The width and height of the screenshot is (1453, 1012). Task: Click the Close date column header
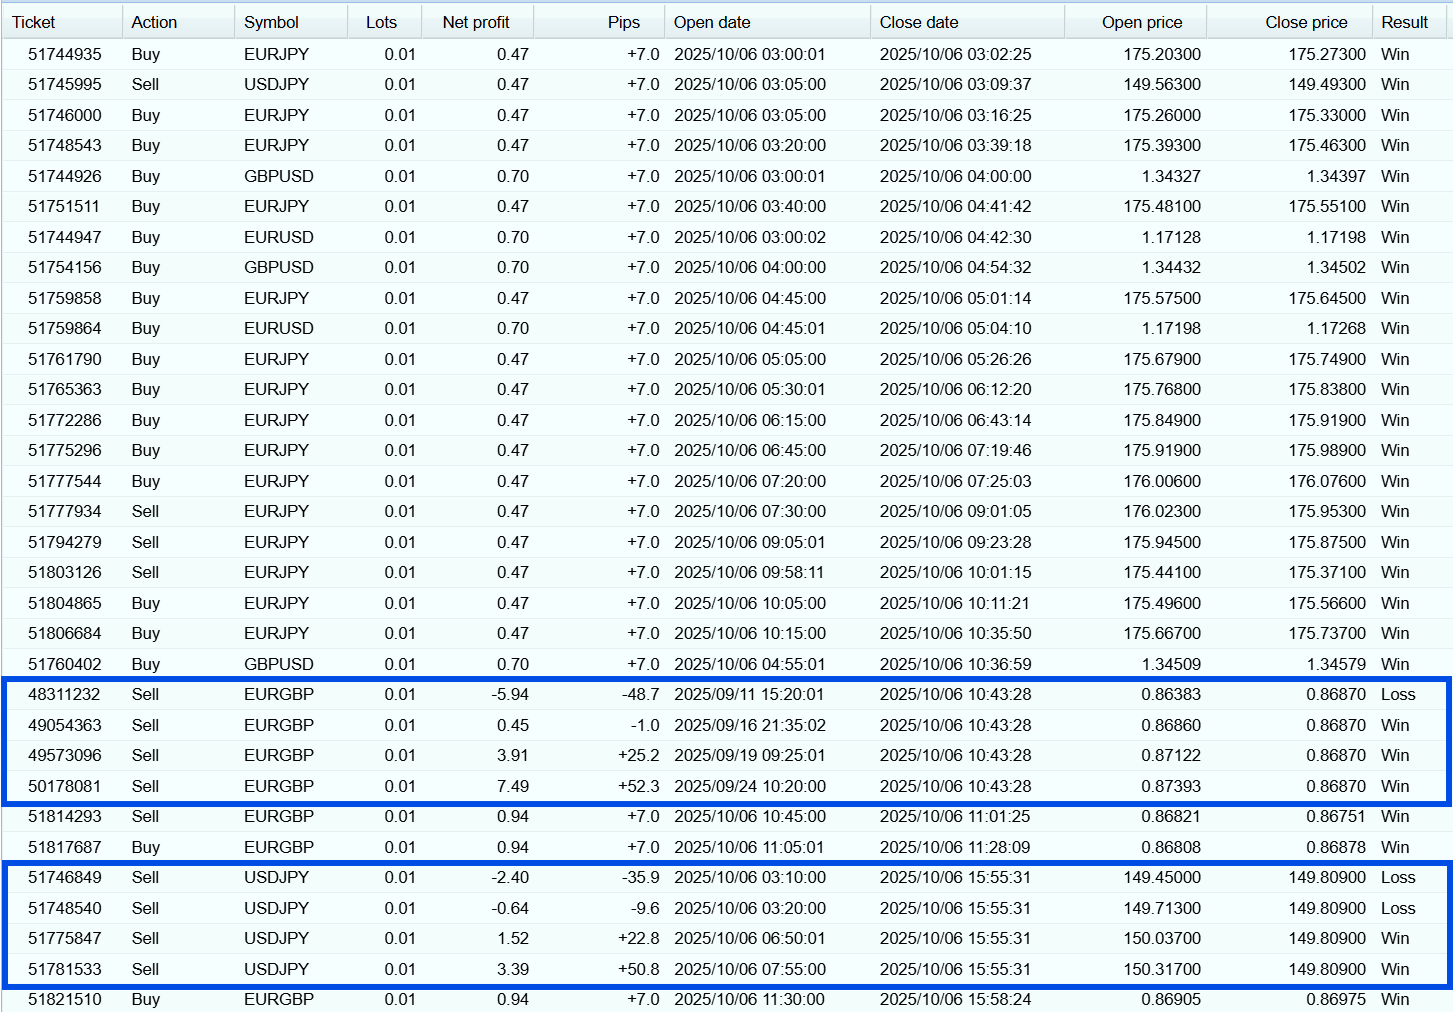click(919, 22)
